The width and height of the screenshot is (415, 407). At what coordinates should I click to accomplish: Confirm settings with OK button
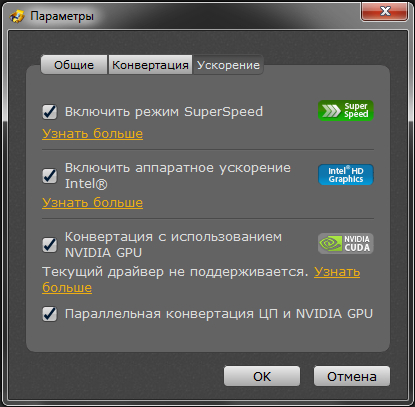coord(262,376)
